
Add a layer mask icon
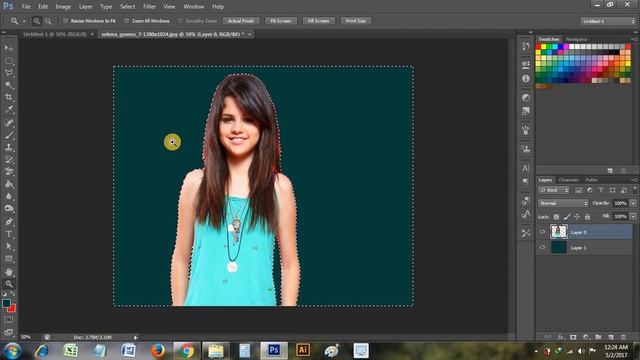coord(573,337)
